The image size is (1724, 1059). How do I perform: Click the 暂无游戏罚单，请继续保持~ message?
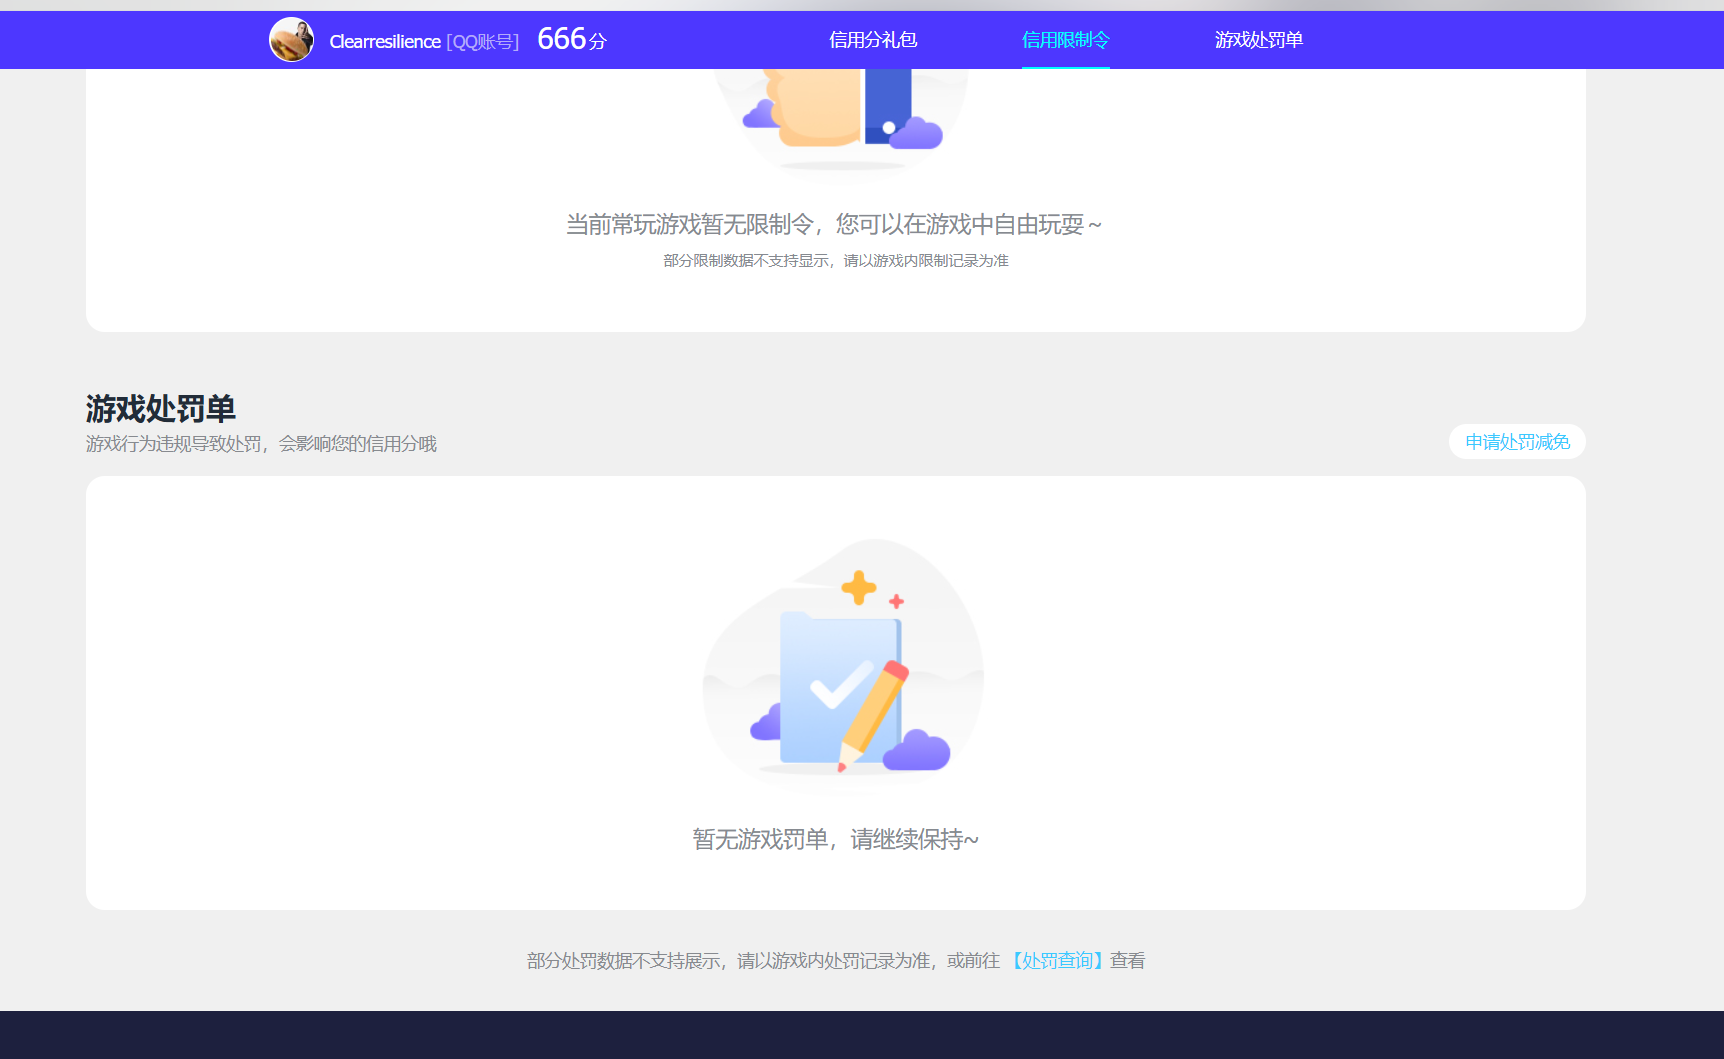coord(836,839)
